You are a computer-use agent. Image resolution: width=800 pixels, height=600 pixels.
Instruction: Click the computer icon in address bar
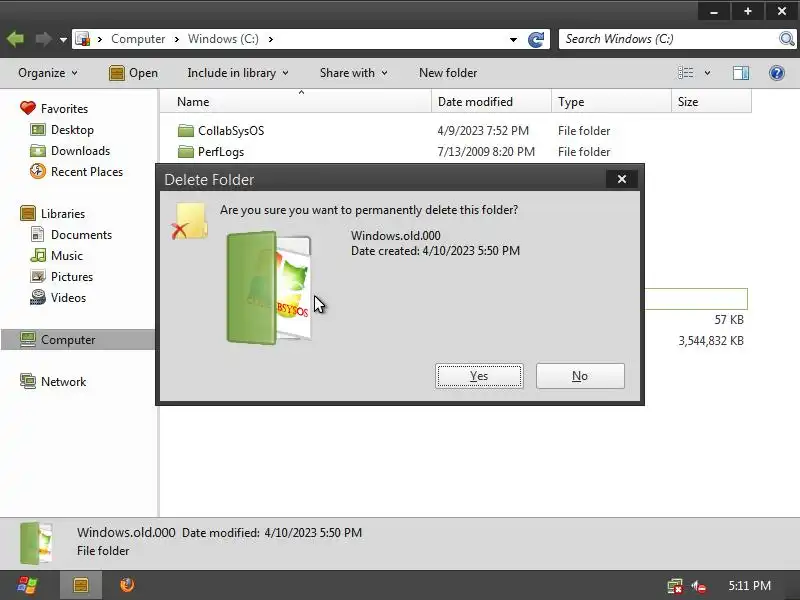[82, 39]
